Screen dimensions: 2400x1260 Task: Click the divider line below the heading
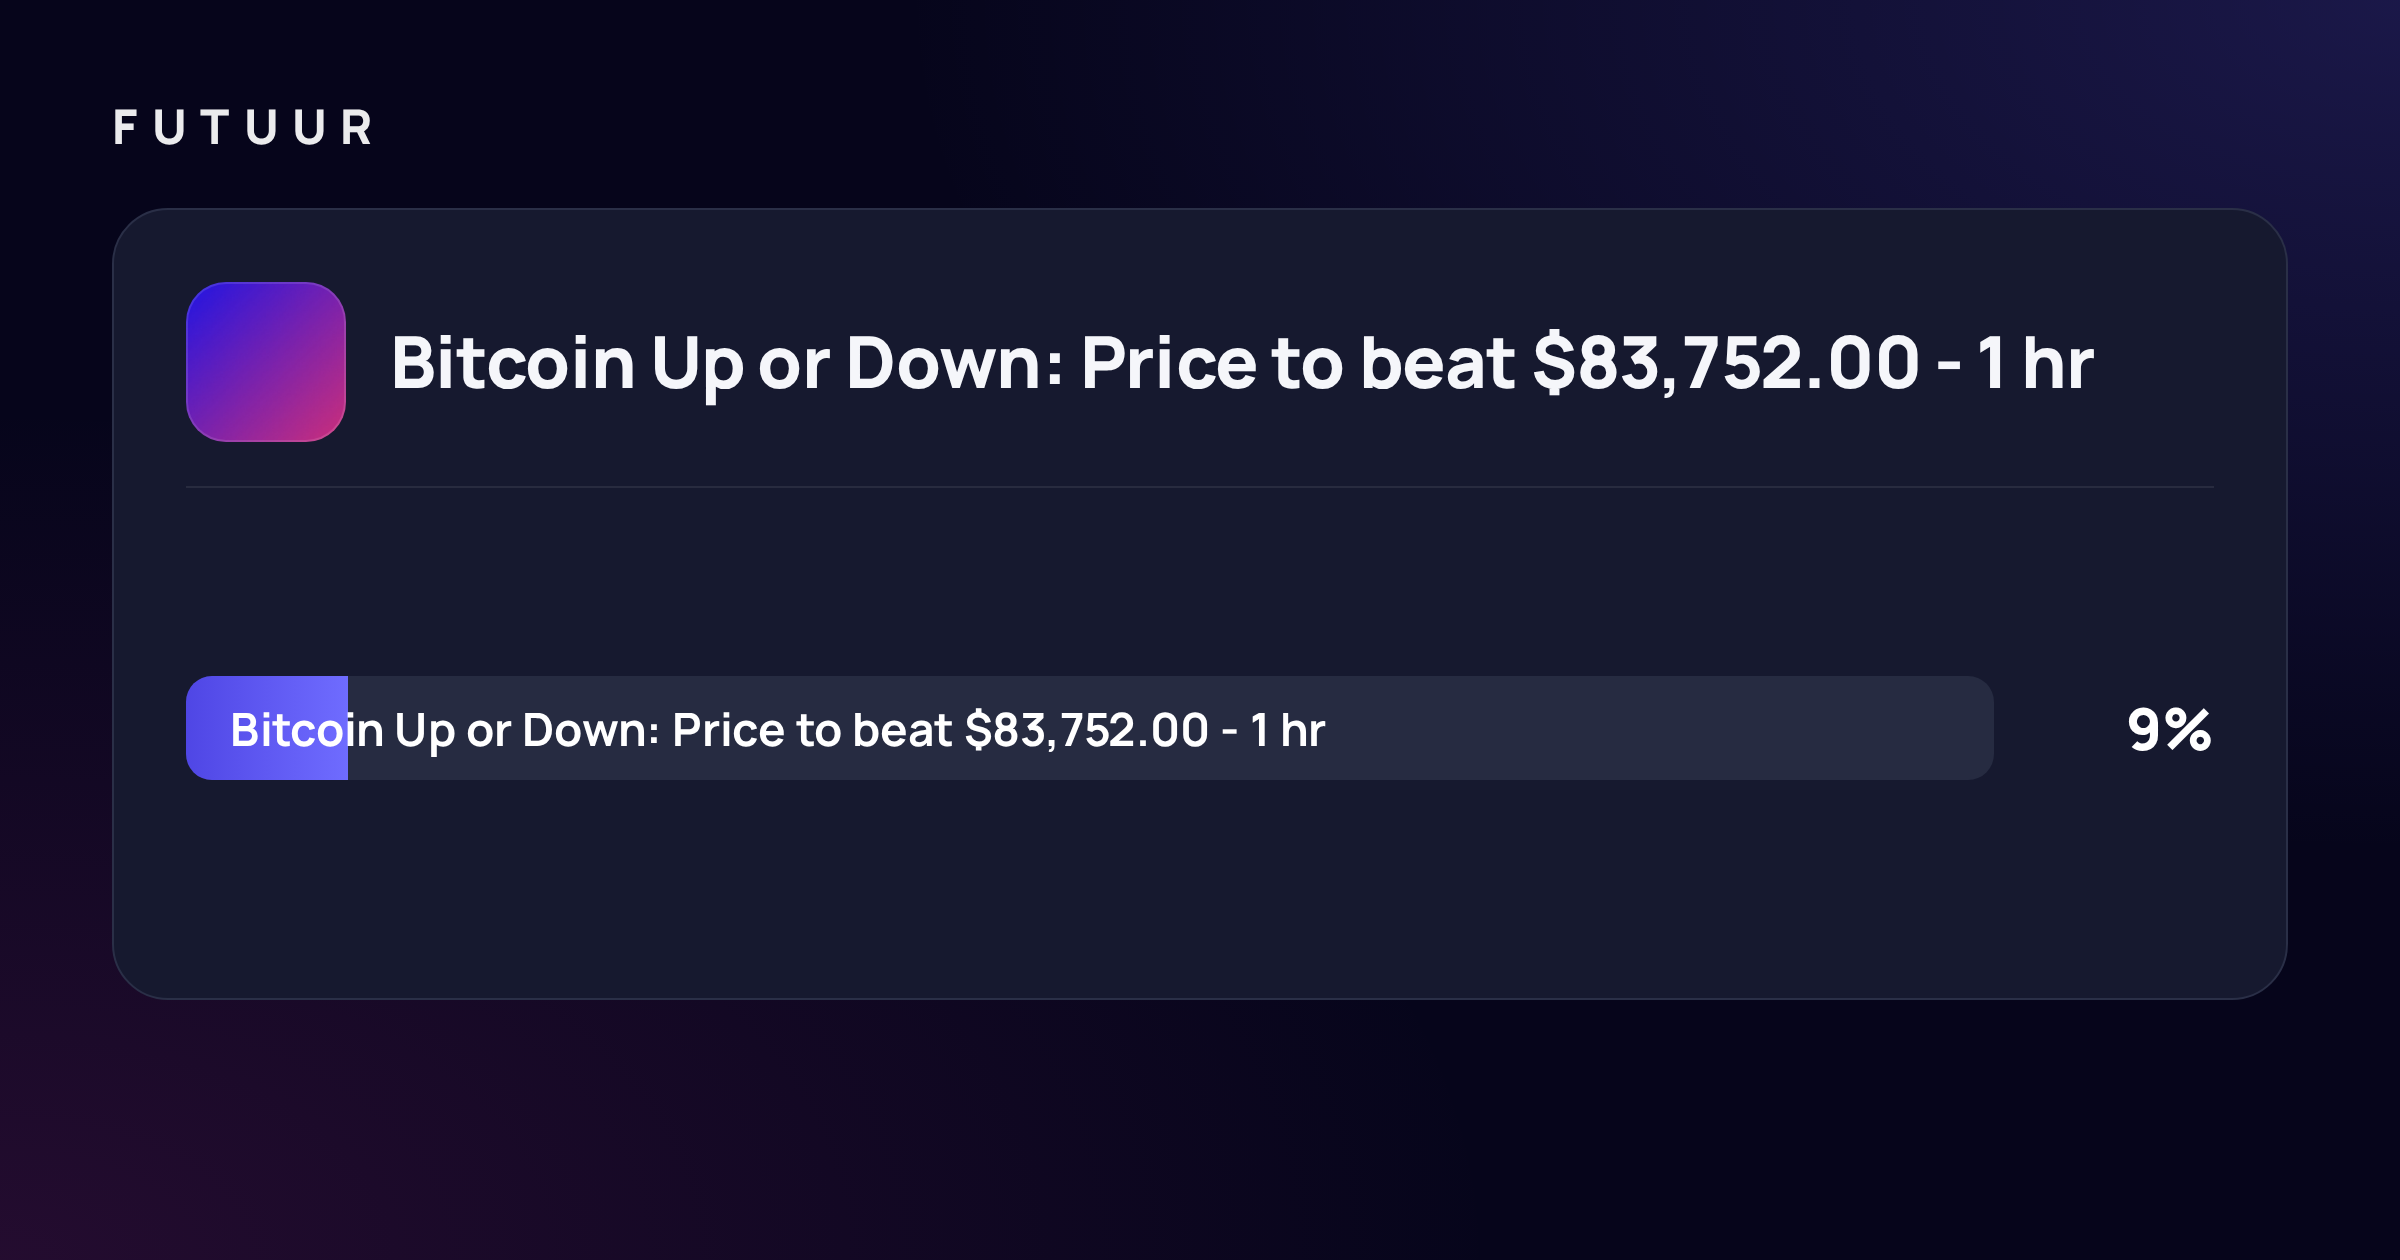(x=1200, y=487)
